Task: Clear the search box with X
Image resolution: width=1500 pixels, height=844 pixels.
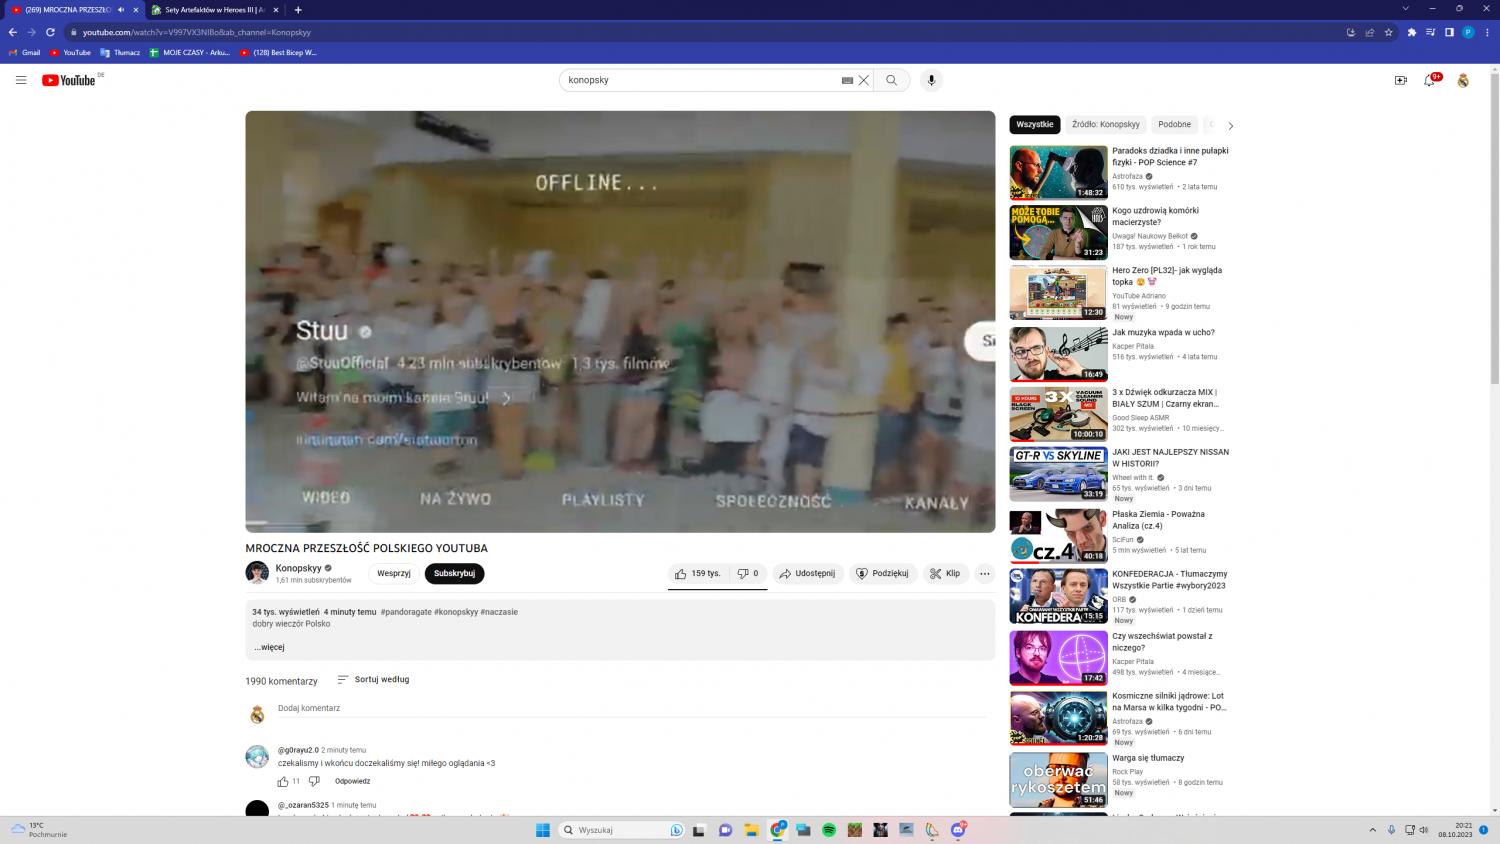Action: click(864, 80)
